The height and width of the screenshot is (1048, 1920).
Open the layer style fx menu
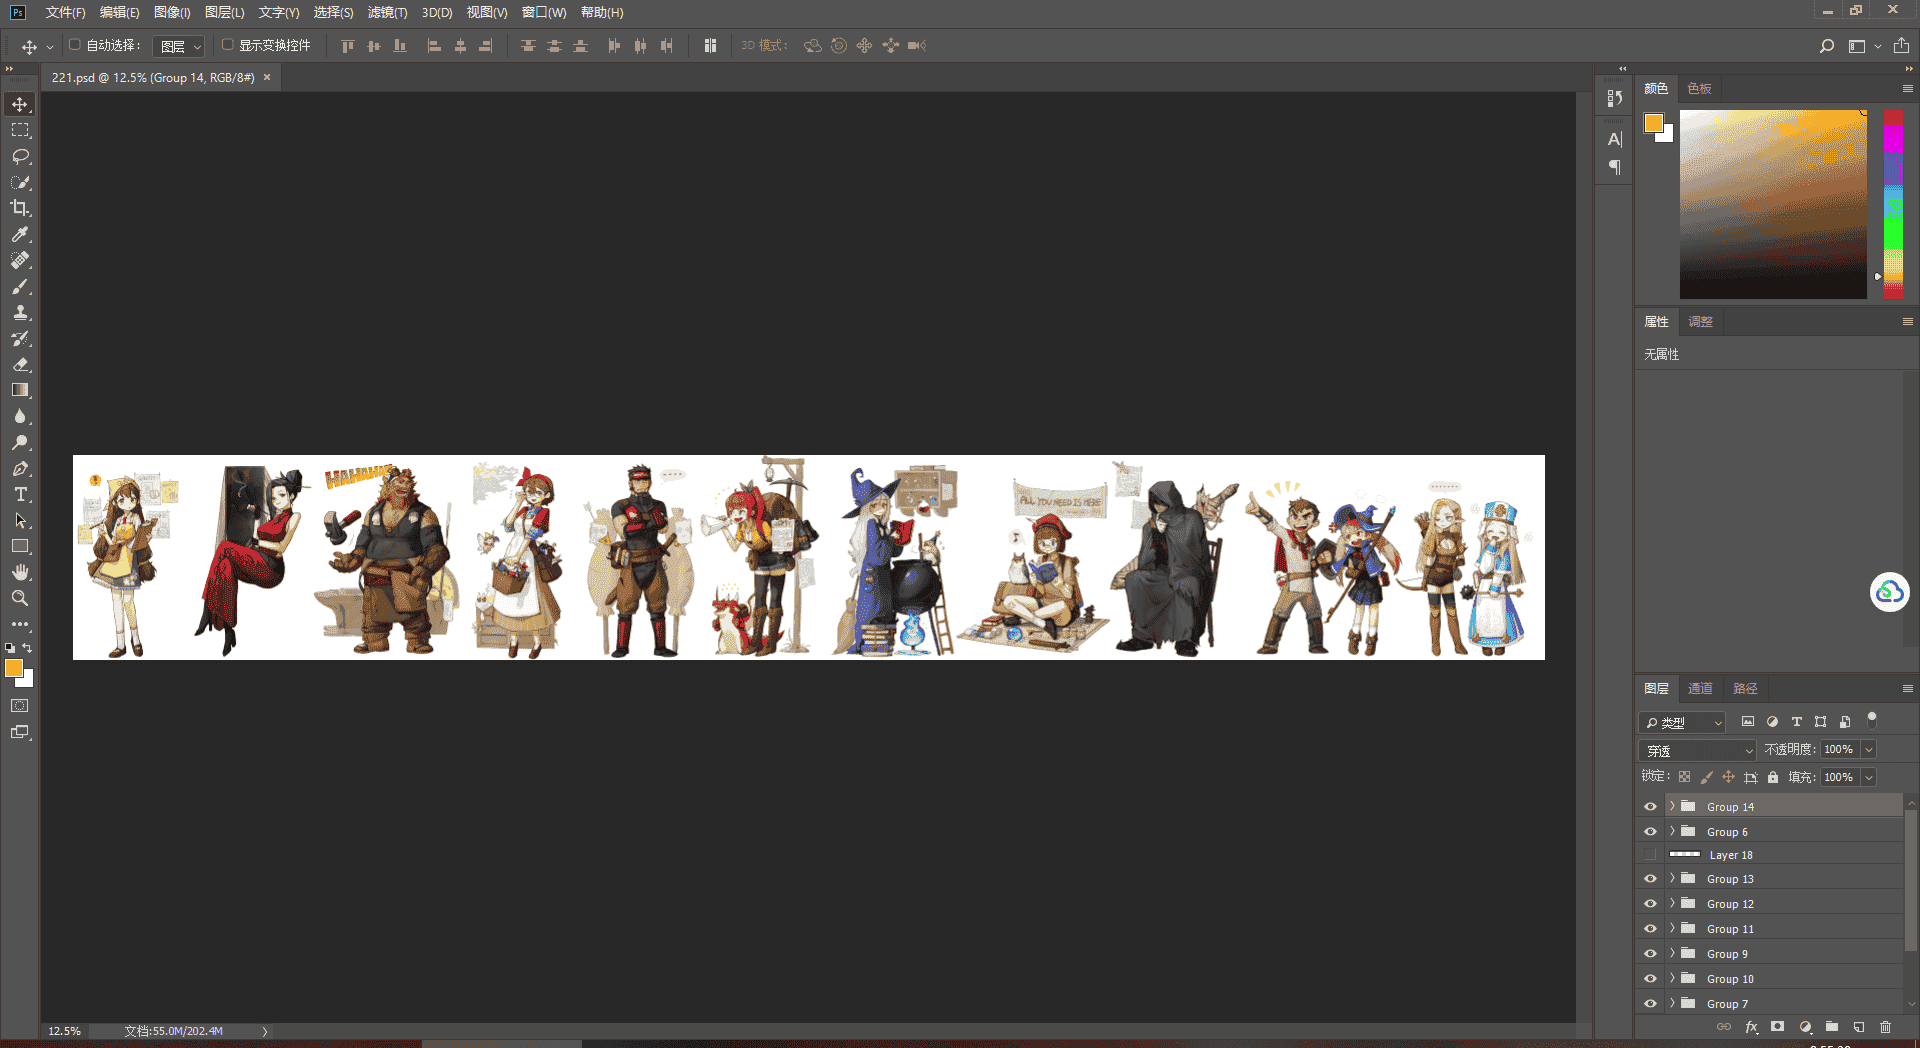1751,1027
